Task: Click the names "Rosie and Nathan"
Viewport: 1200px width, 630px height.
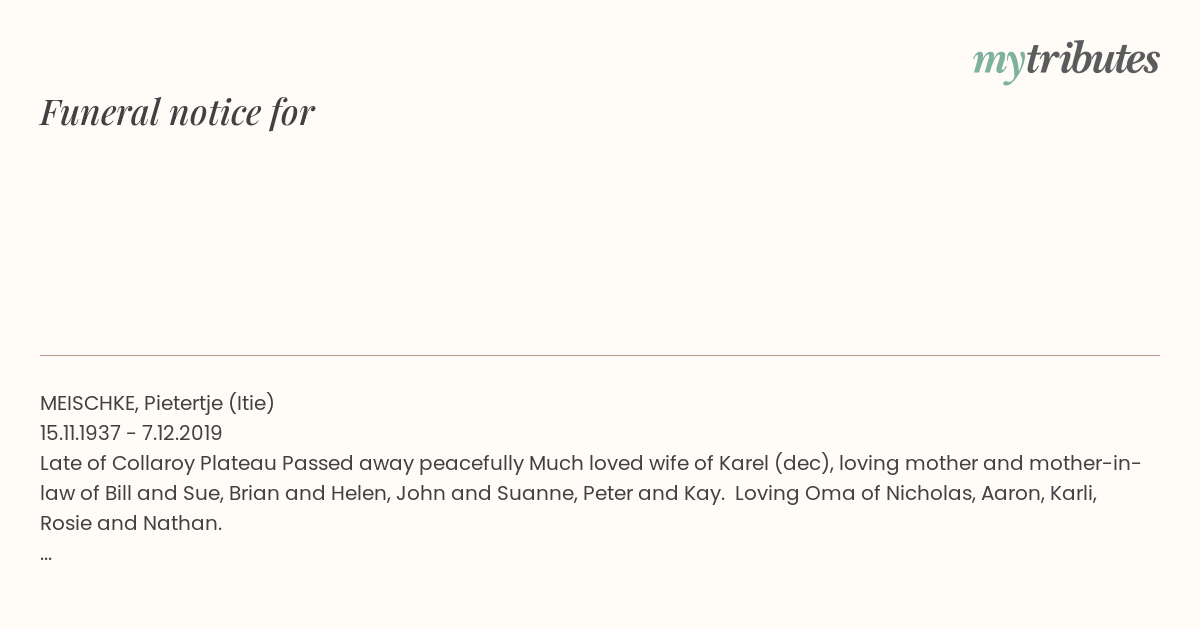Action: pos(131,523)
